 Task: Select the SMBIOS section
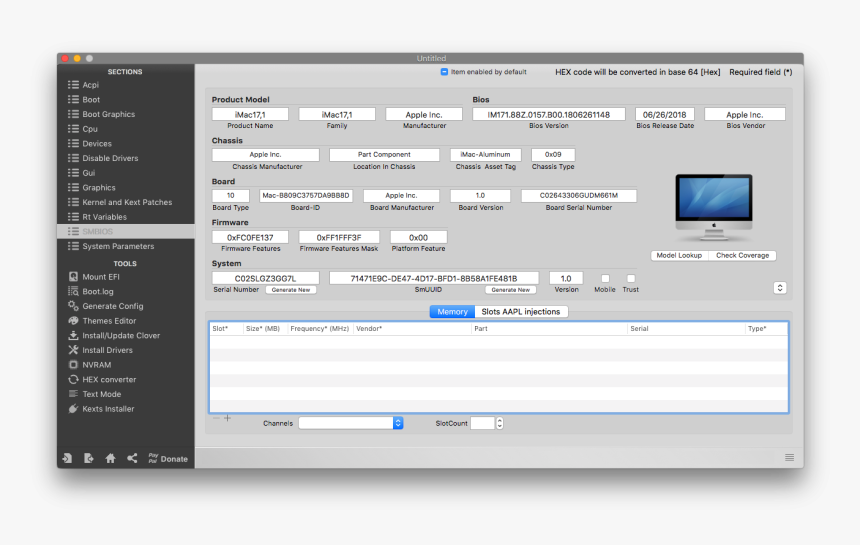point(126,231)
